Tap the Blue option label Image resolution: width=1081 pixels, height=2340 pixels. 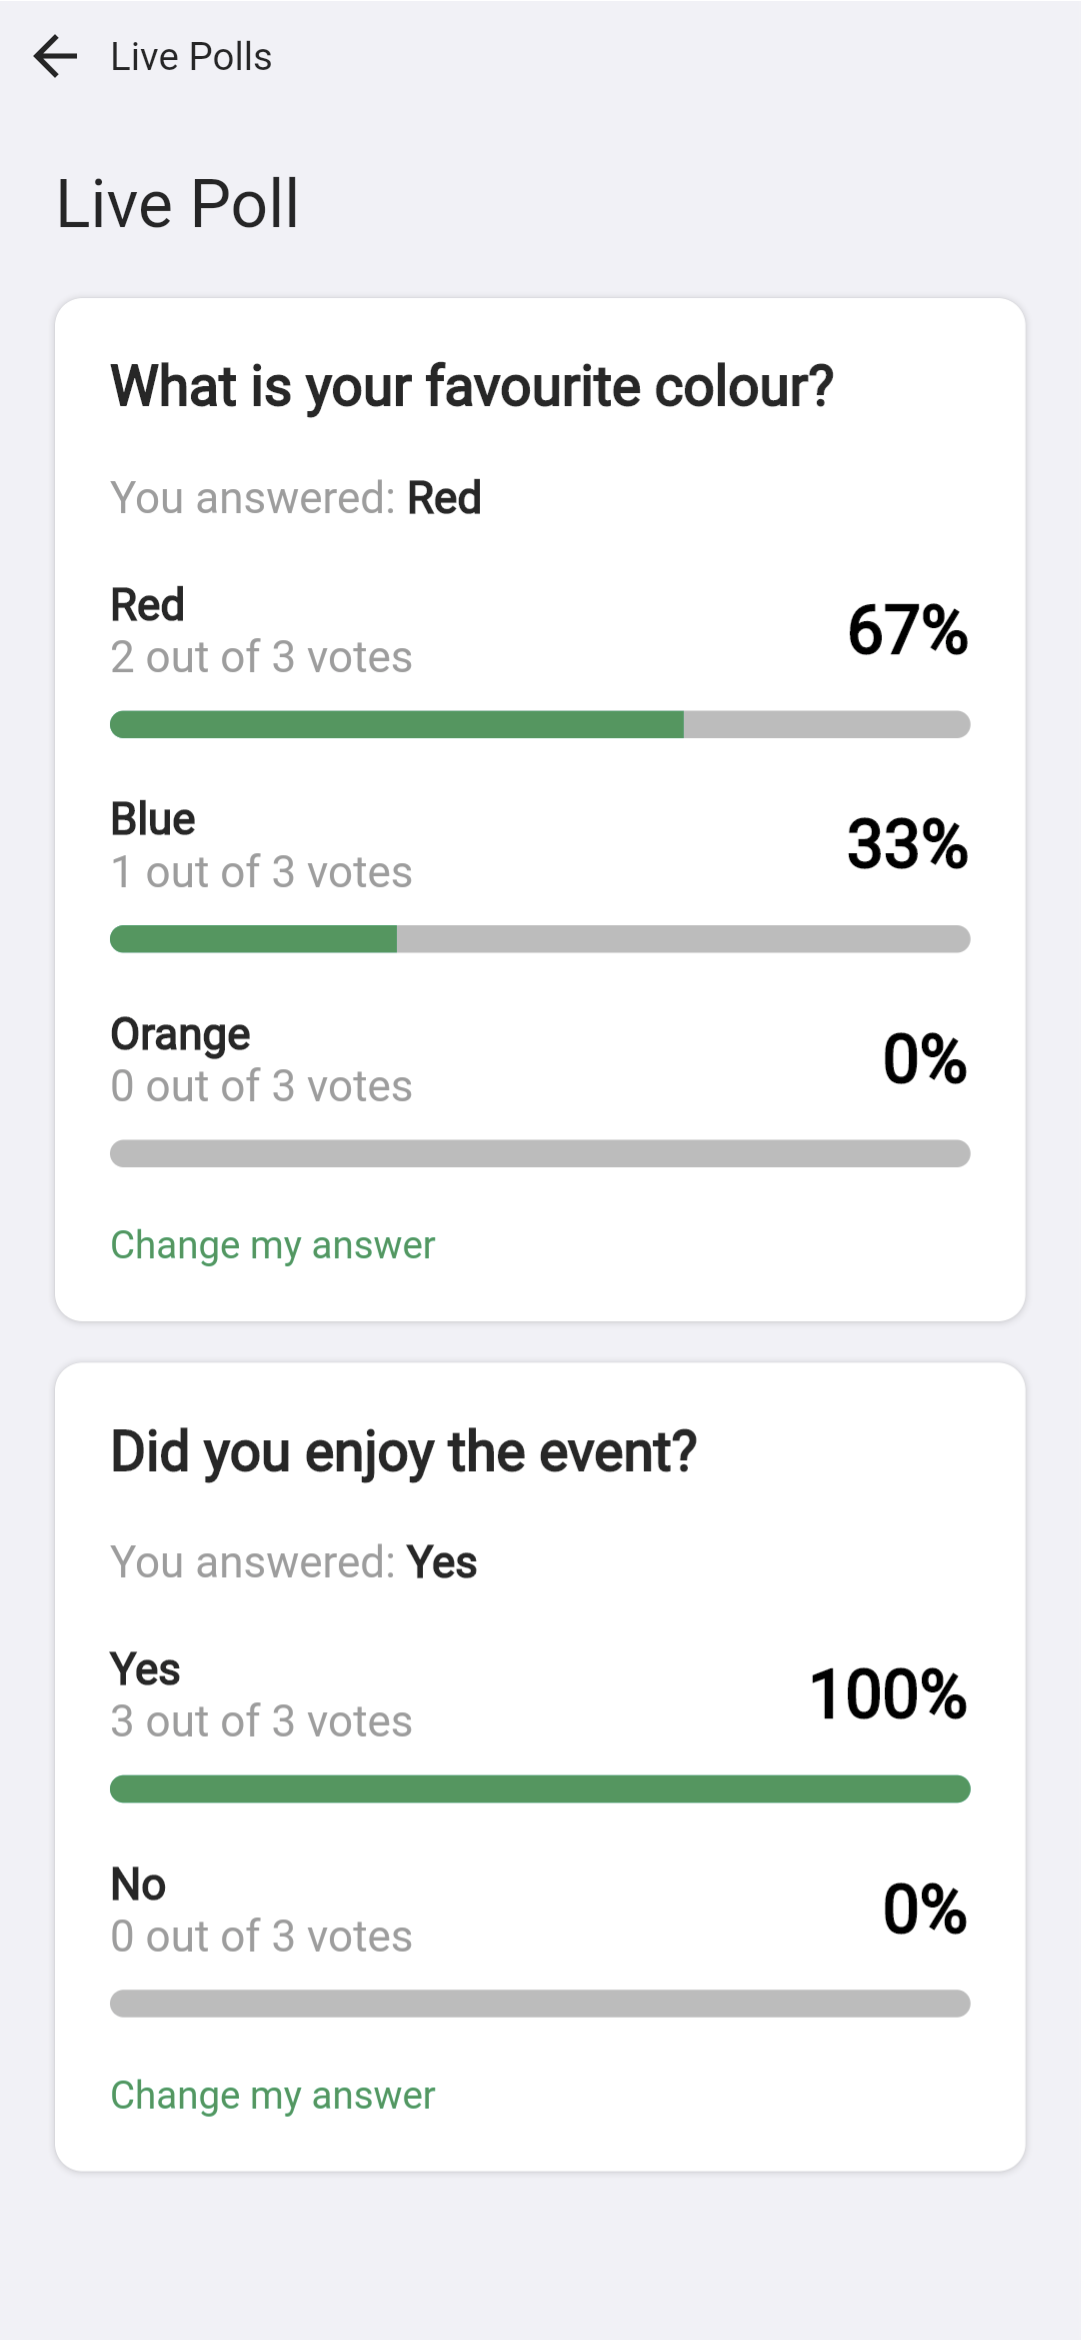tap(153, 819)
